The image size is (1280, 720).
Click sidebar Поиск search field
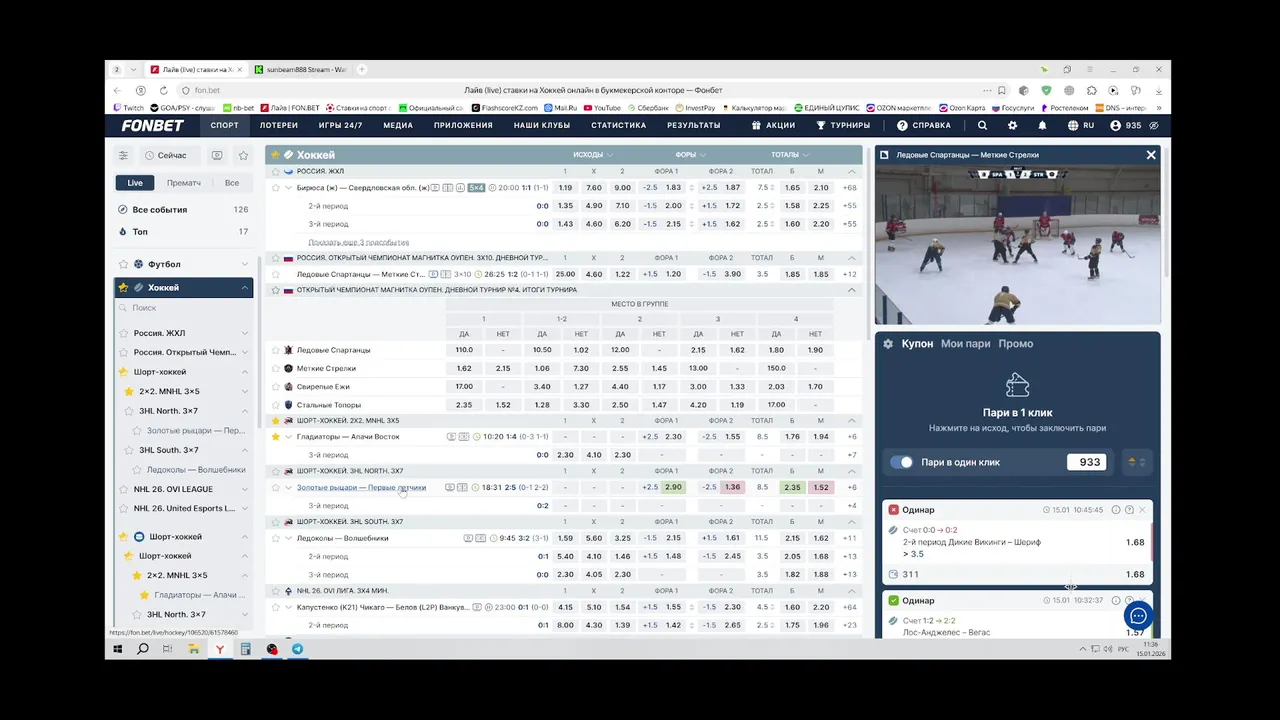pyautogui.click(x=185, y=308)
